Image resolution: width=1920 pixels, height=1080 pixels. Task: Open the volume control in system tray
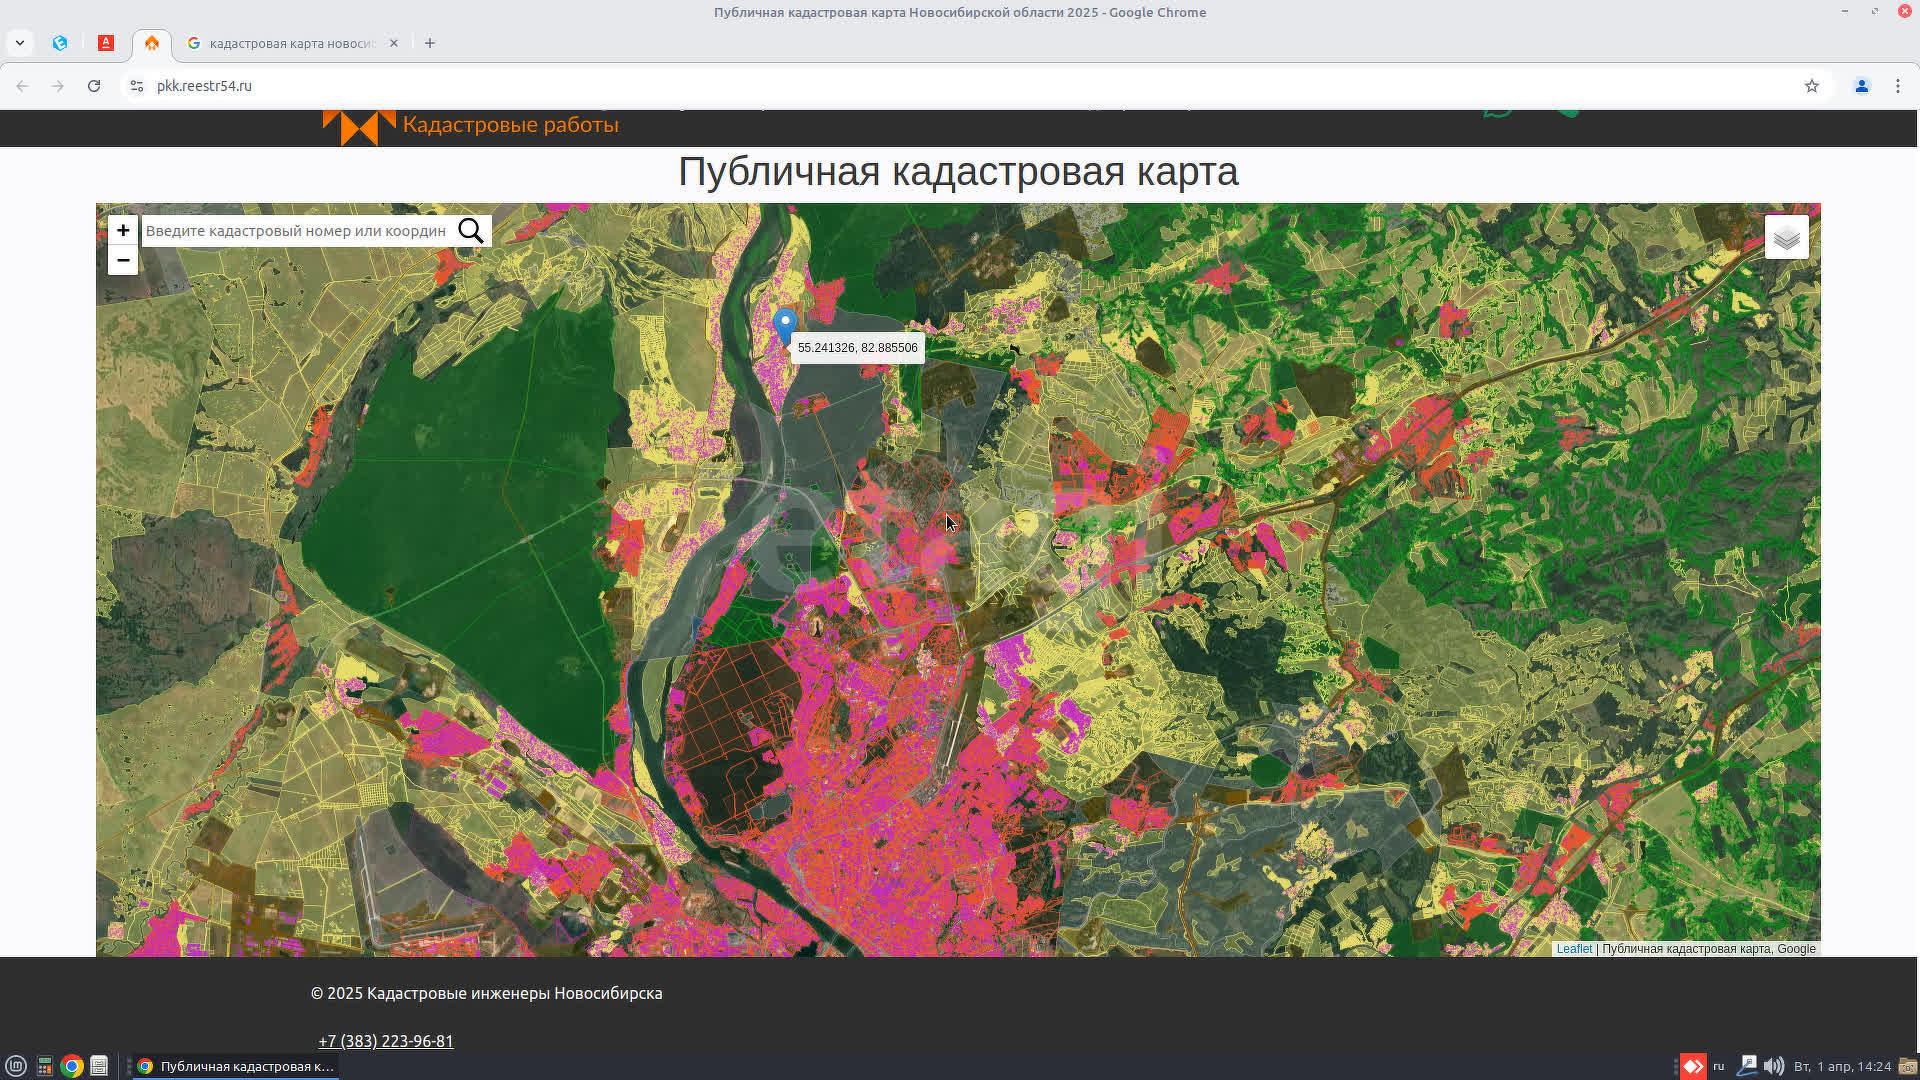pos(1773,1066)
